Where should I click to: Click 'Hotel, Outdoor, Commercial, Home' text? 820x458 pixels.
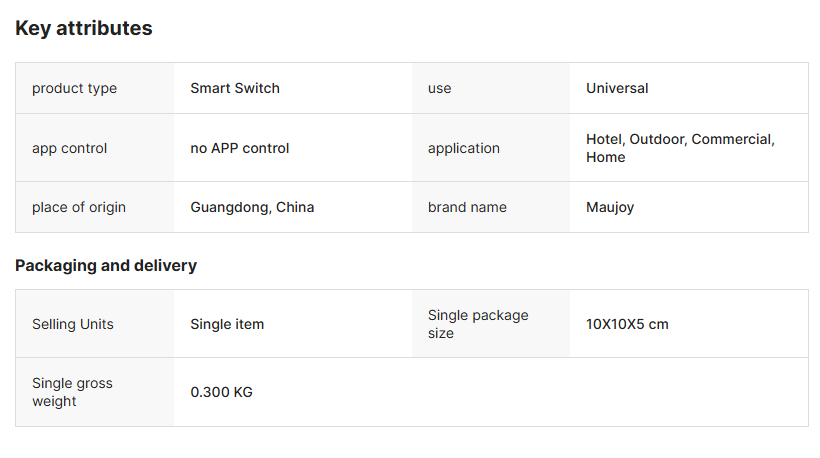[x=680, y=148]
